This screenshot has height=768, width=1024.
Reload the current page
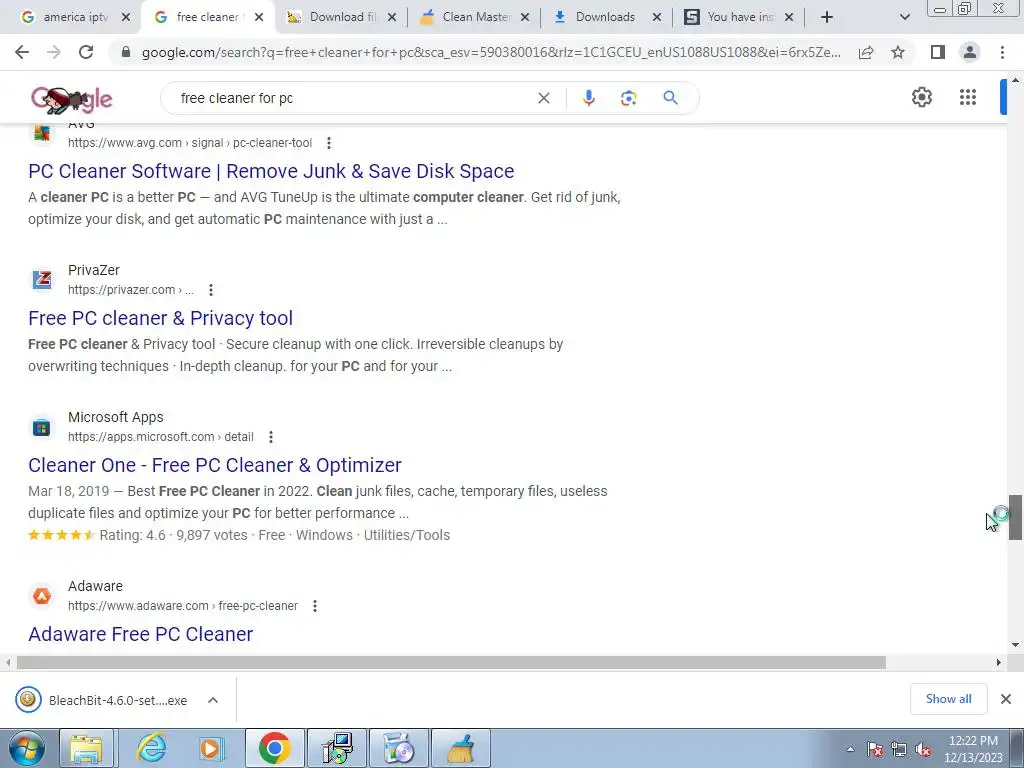(x=86, y=52)
